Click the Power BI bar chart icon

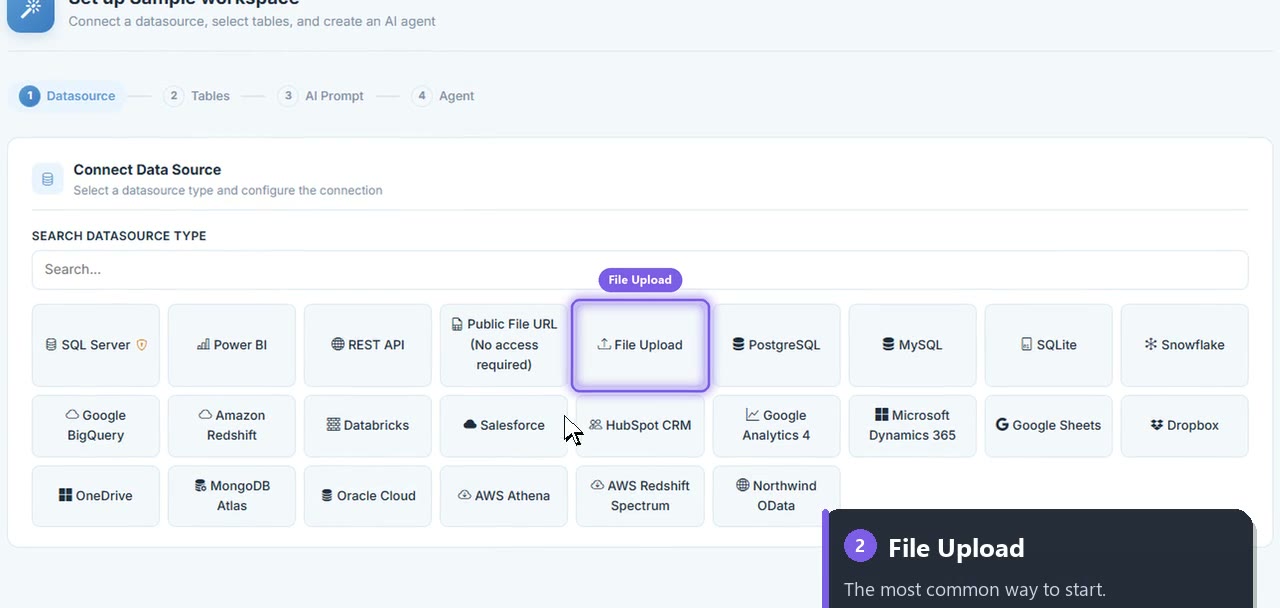click(203, 345)
